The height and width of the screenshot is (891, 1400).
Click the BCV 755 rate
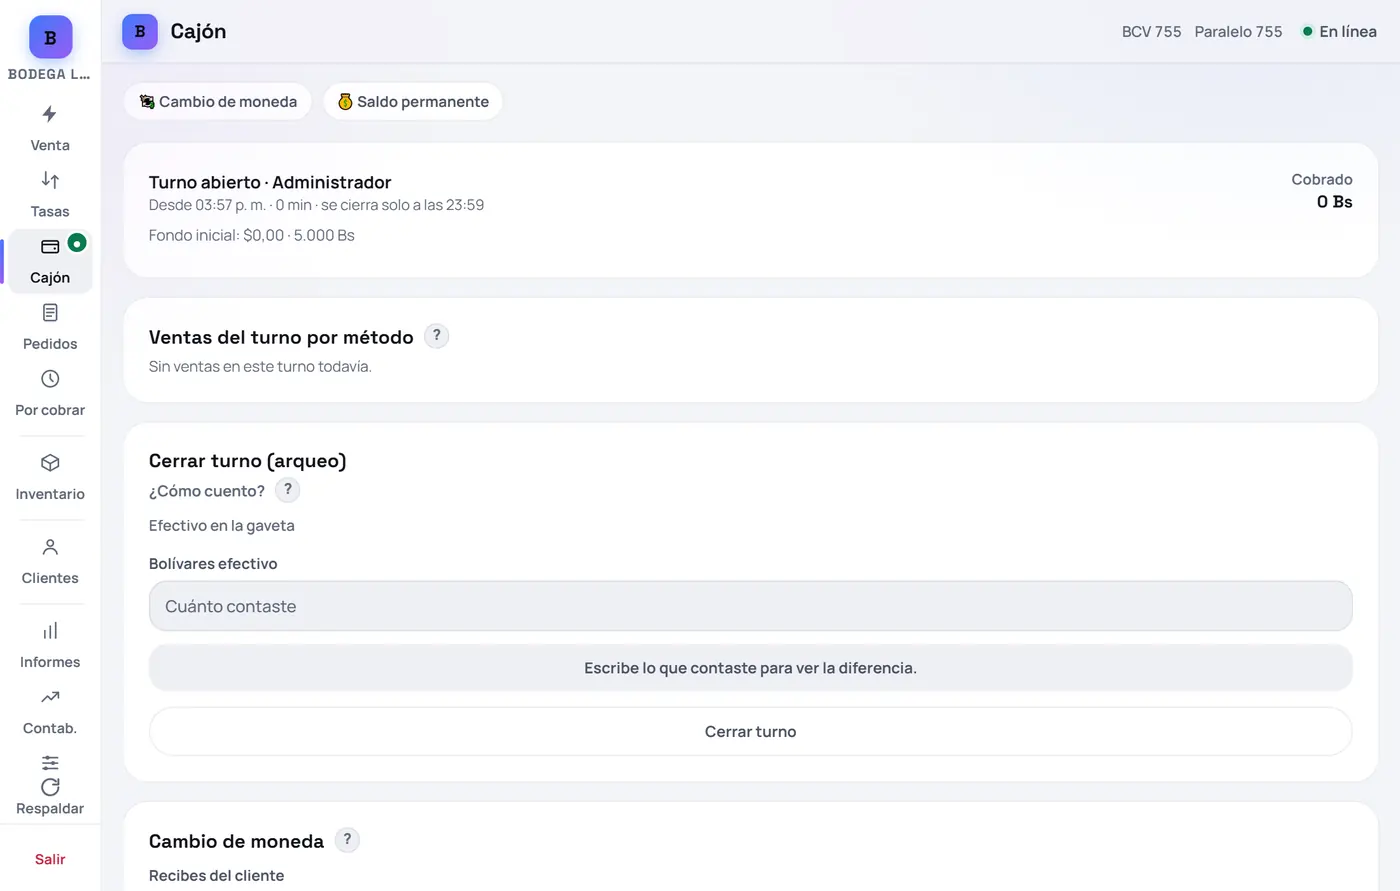click(1151, 32)
